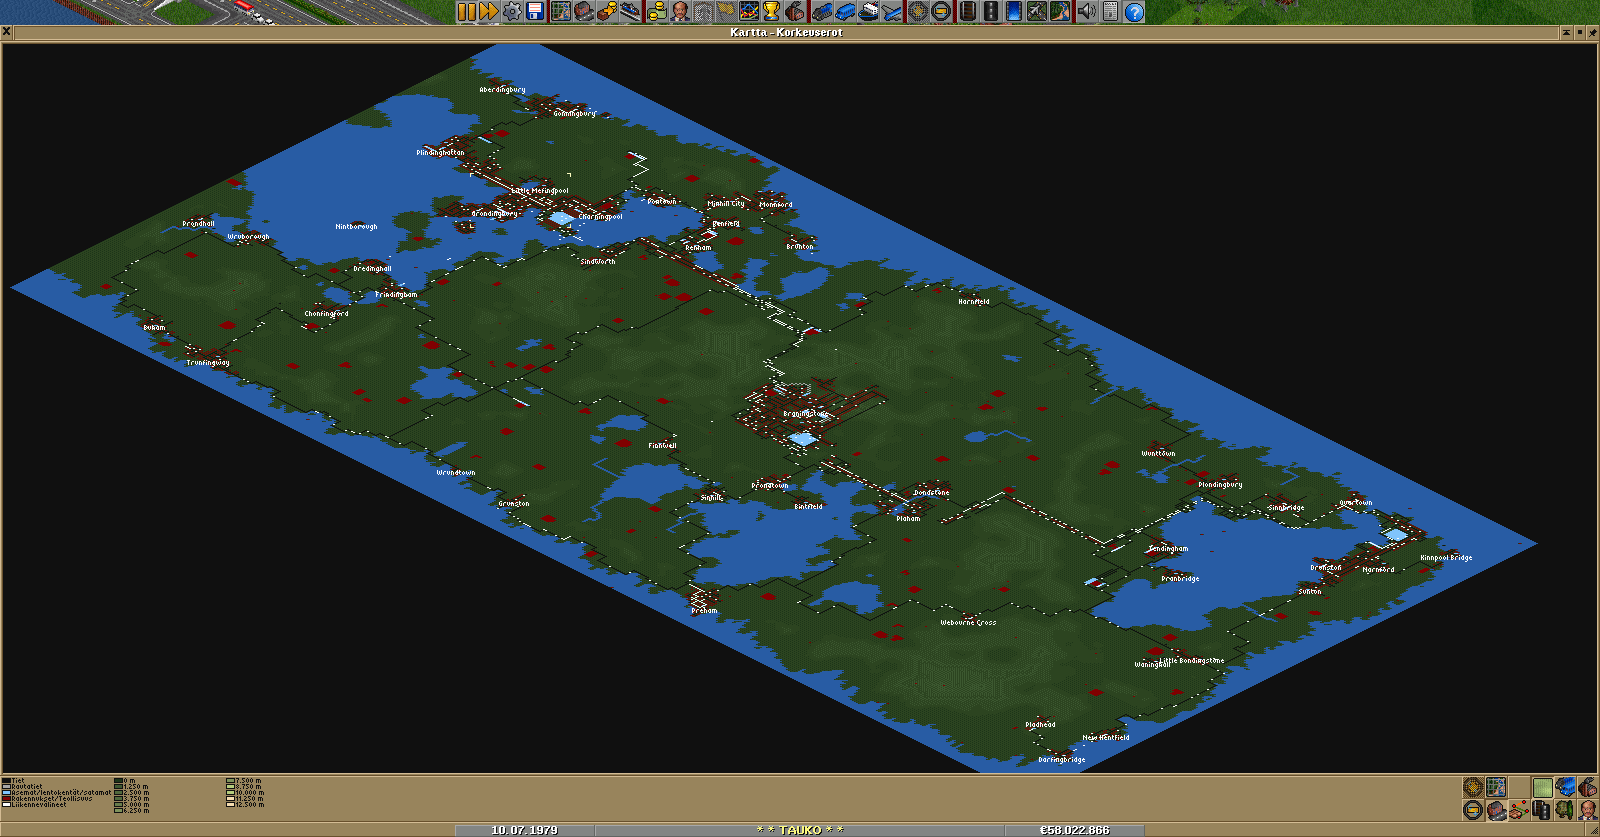This screenshot has height=837, width=1600.
Task: Show the subsidies list icon
Action: pyautogui.click(x=607, y=12)
